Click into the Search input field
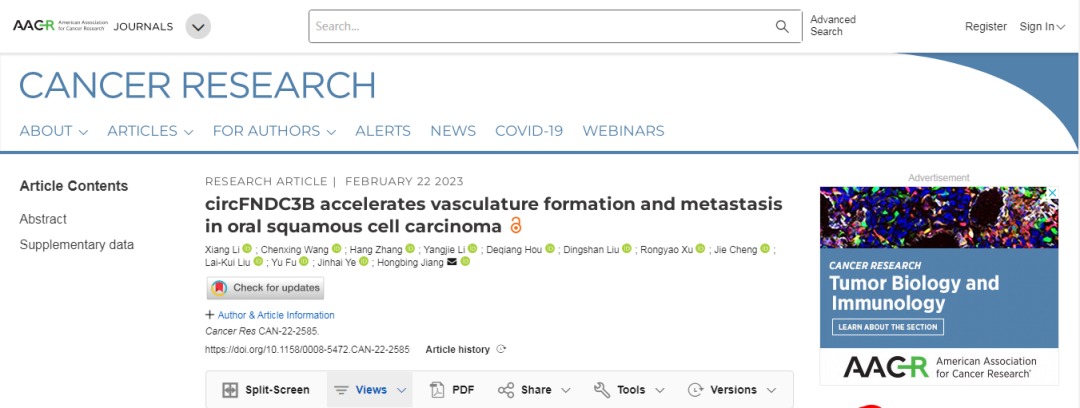The image size is (1080, 408). 540,26
